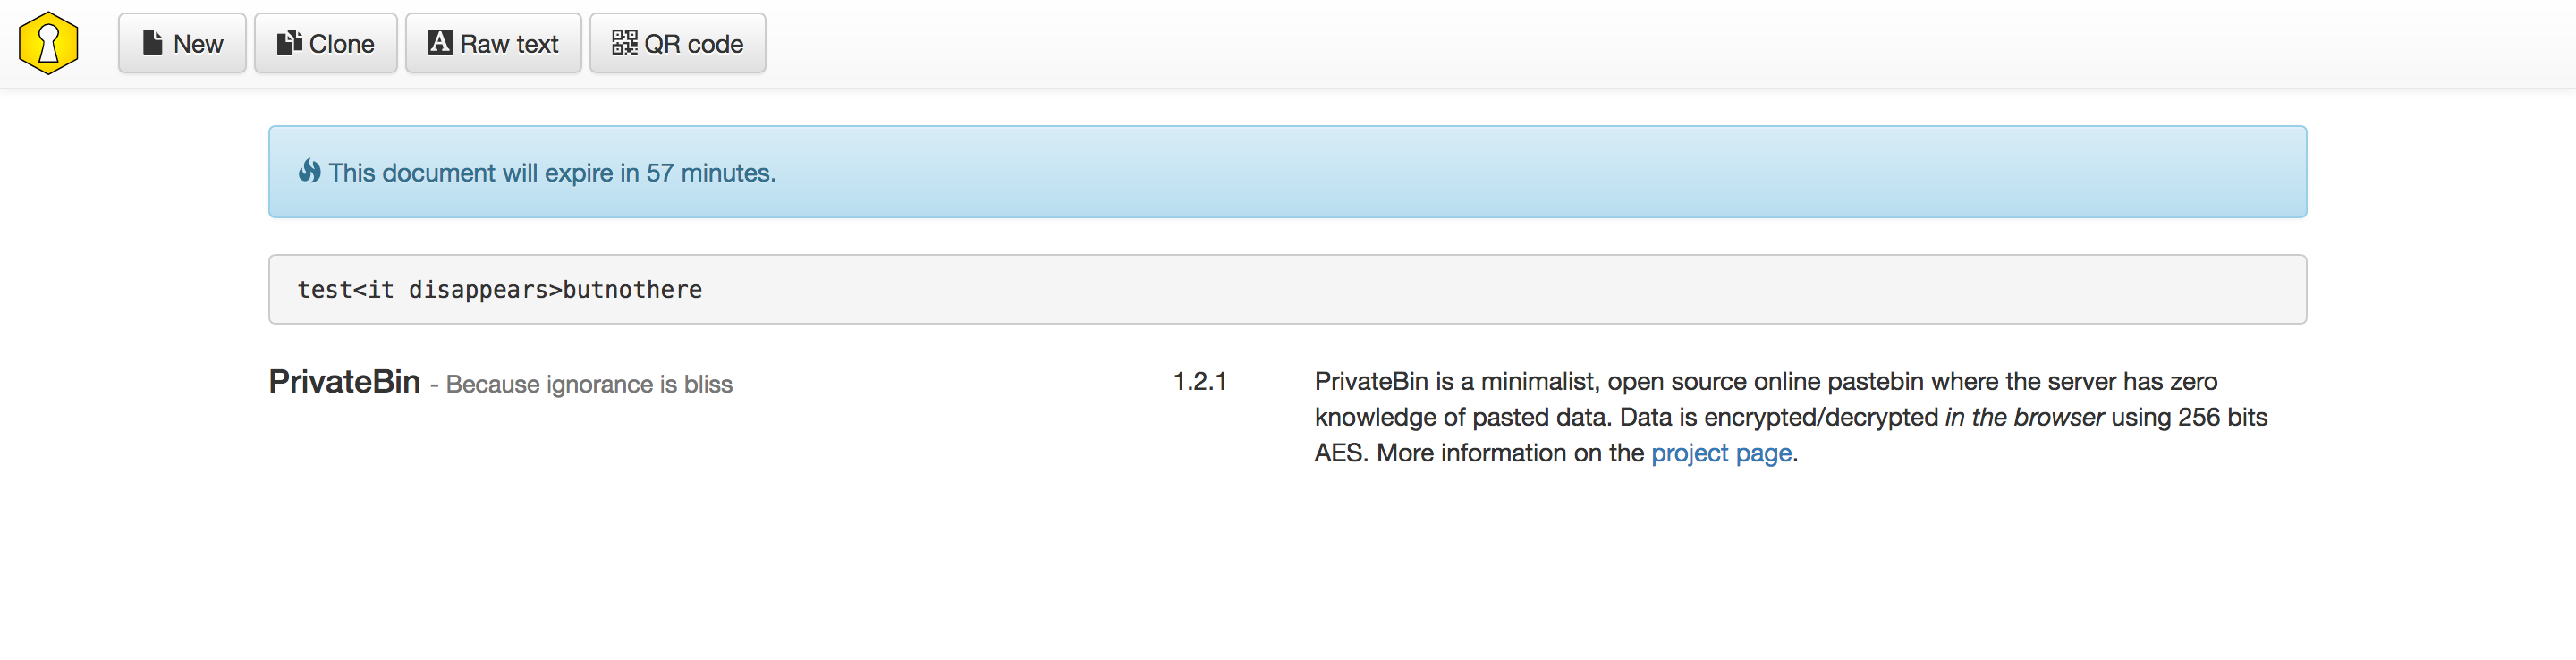Show the QR code for this paste
Viewport: 2576px width, 660px height.
(677, 42)
